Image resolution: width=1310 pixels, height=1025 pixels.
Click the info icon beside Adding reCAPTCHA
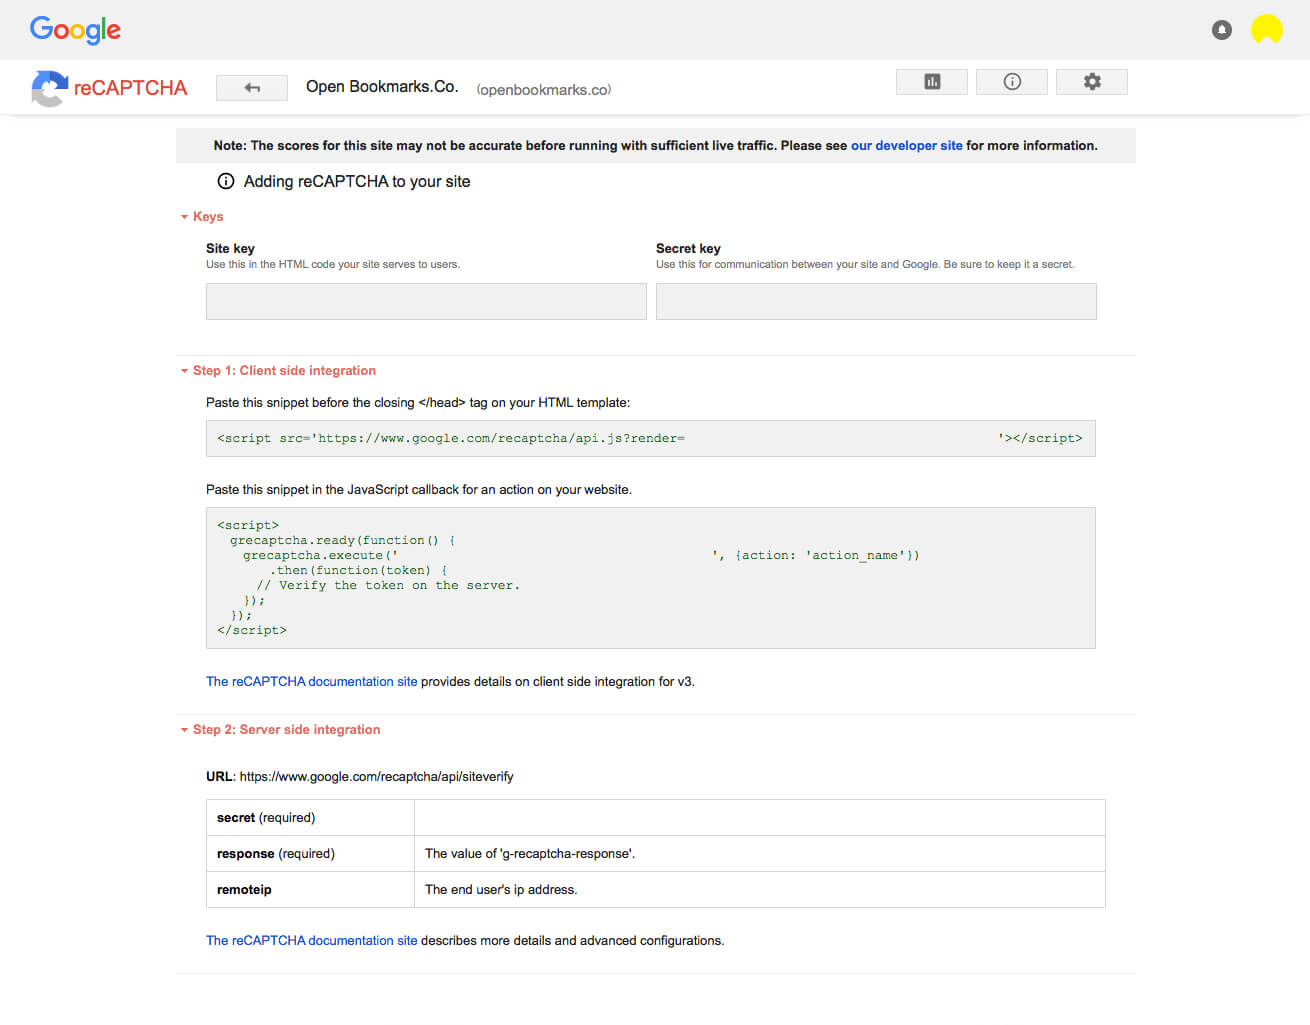226,181
